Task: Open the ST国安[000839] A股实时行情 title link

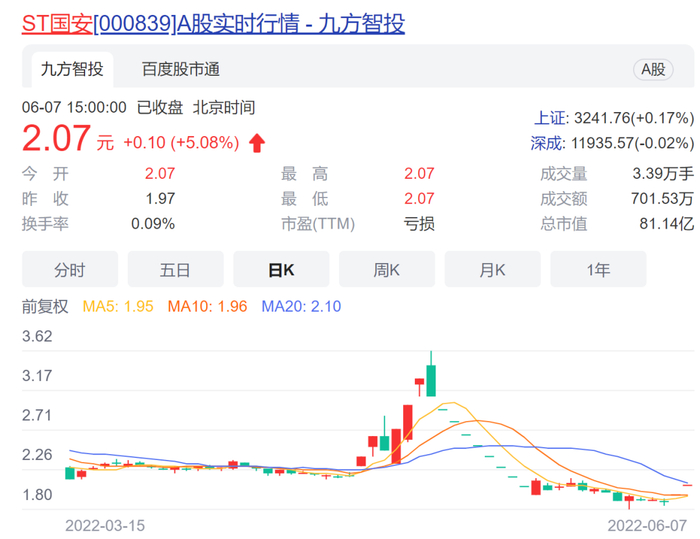Action: (213, 24)
